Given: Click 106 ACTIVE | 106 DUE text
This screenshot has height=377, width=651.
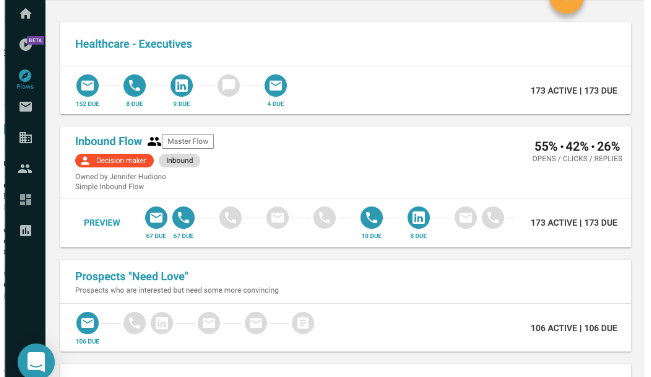Looking at the screenshot, I should (x=574, y=328).
